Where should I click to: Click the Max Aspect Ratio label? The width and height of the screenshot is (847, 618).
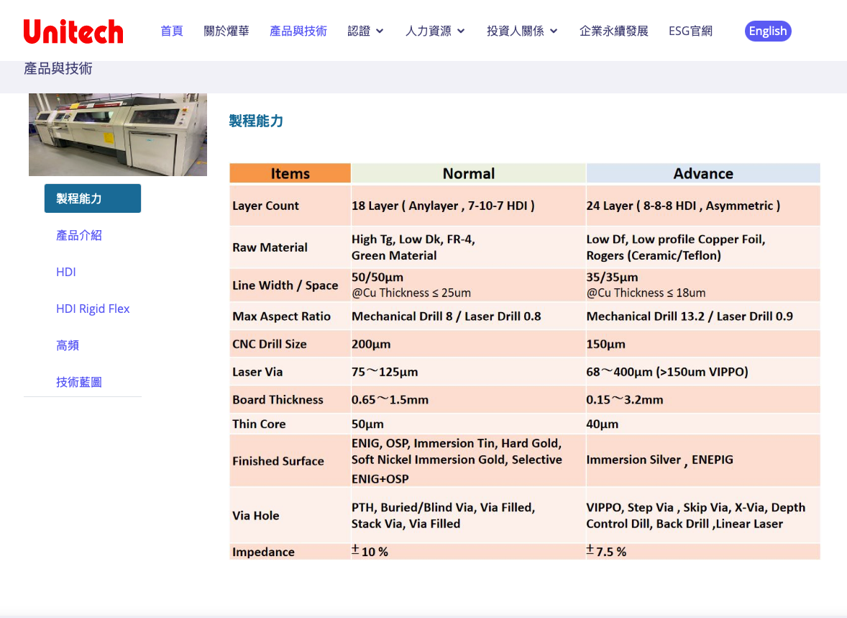pyautogui.click(x=281, y=317)
